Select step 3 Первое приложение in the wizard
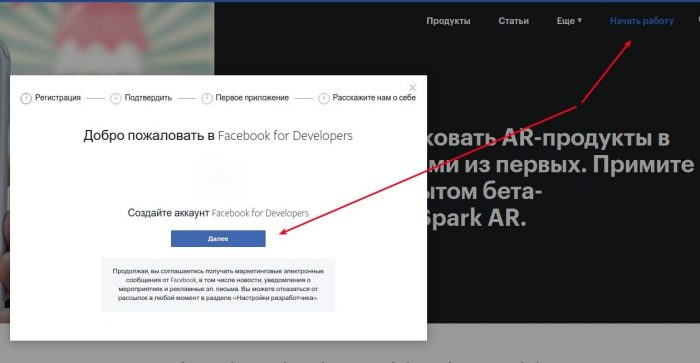This screenshot has width=700, height=363. 245,98
